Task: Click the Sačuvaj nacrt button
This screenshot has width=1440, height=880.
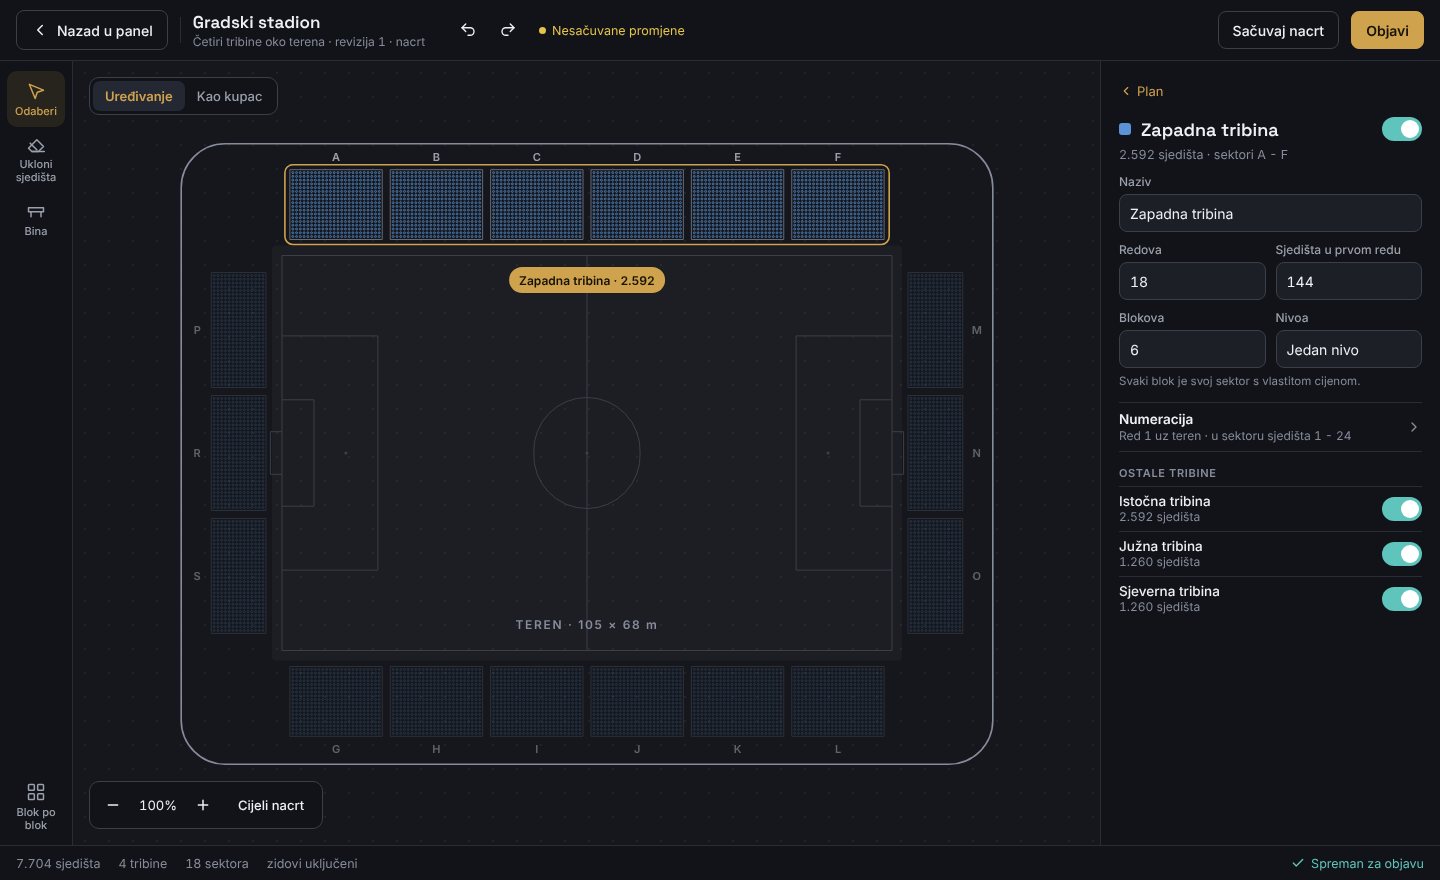Action: 1278,30
